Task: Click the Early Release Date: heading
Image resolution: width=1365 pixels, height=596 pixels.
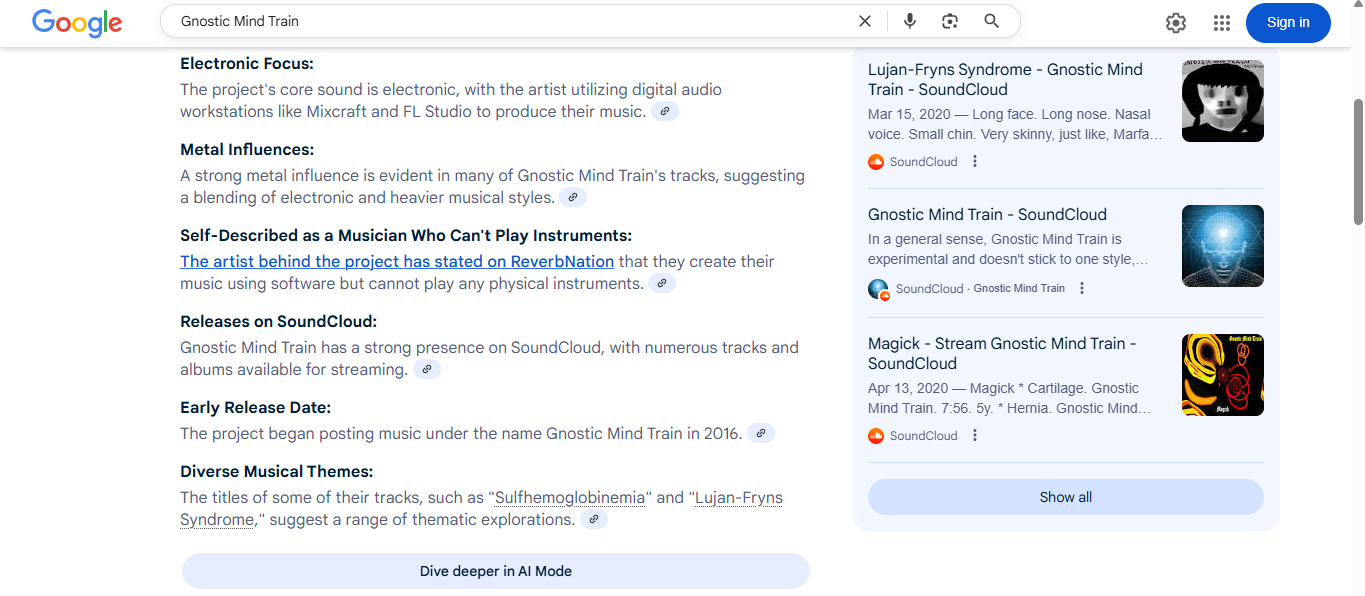Action: tap(255, 407)
